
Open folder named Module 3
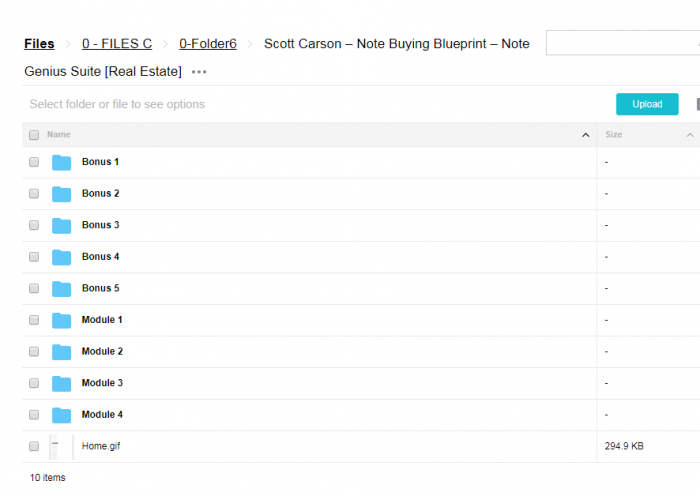102,383
